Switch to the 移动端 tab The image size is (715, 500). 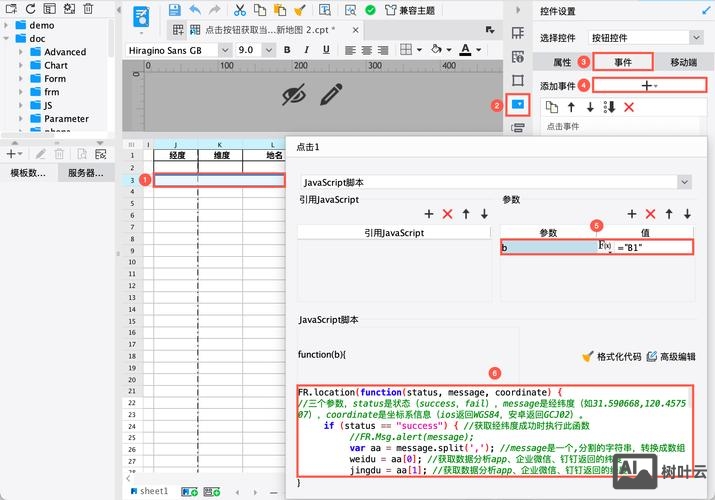686,62
